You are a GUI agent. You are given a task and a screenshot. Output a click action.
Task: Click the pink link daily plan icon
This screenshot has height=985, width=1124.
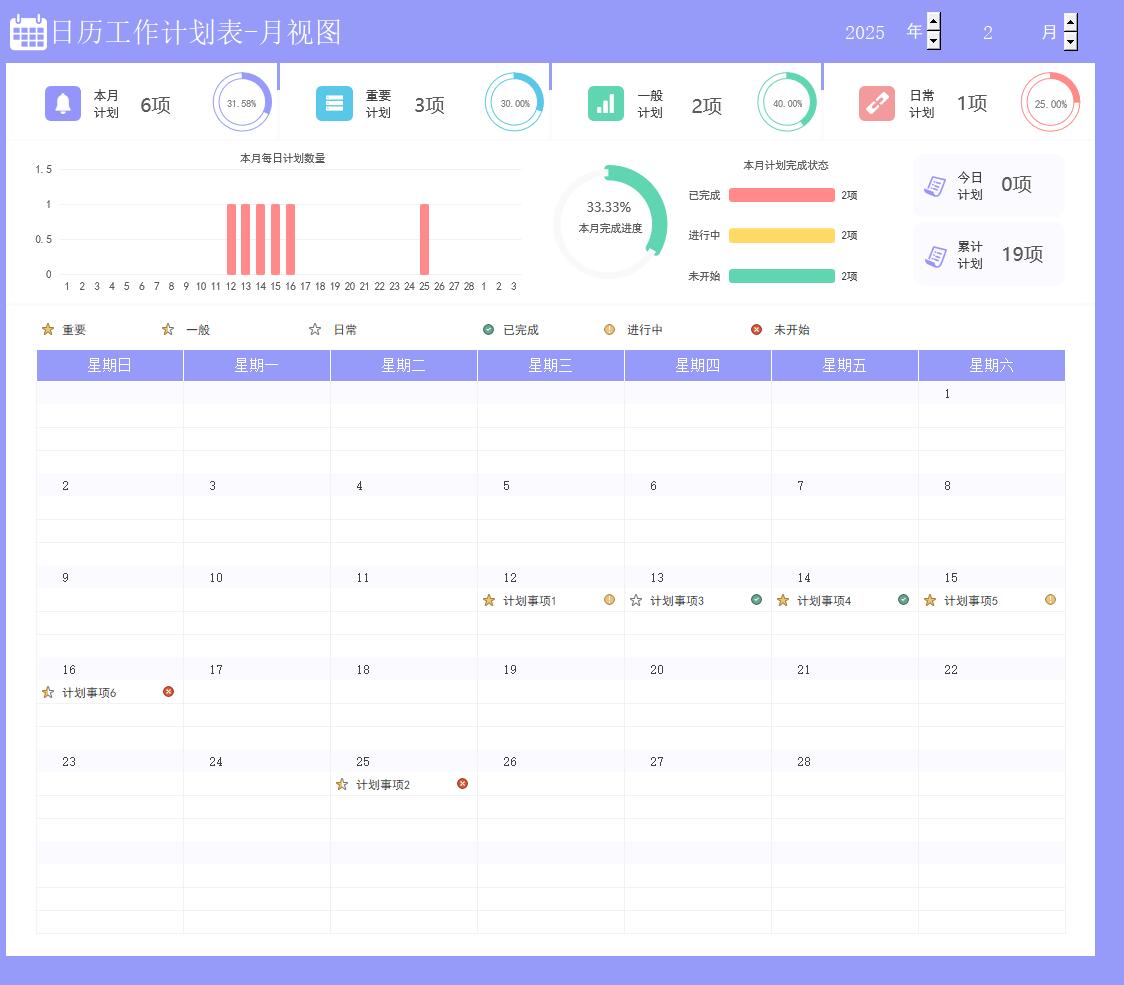point(877,103)
